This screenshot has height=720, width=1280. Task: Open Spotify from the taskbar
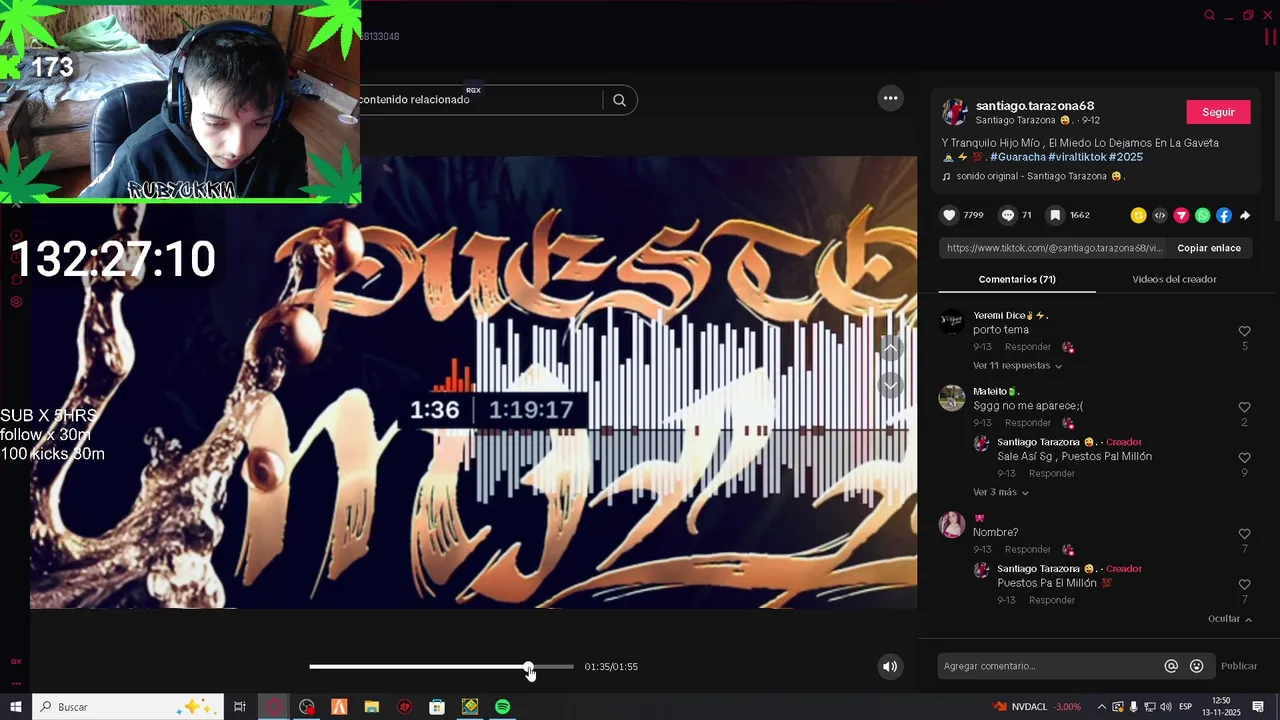pos(503,707)
